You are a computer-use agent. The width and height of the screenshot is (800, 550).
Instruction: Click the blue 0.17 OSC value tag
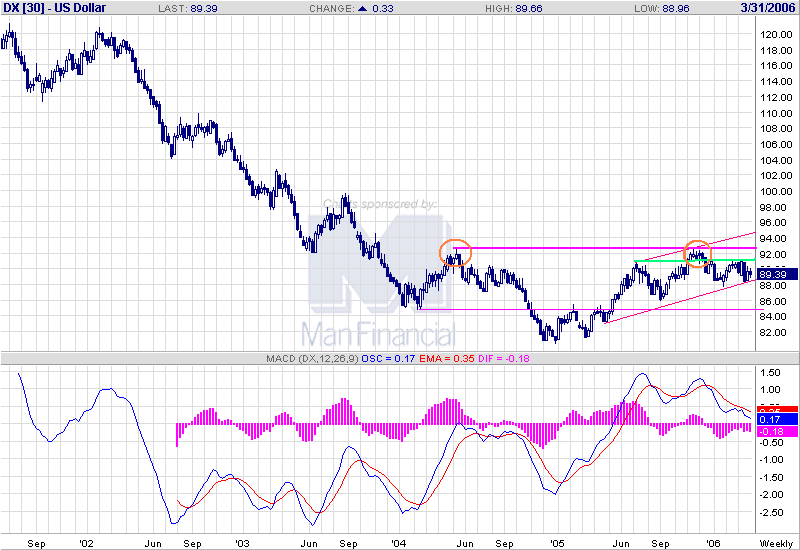777,419
